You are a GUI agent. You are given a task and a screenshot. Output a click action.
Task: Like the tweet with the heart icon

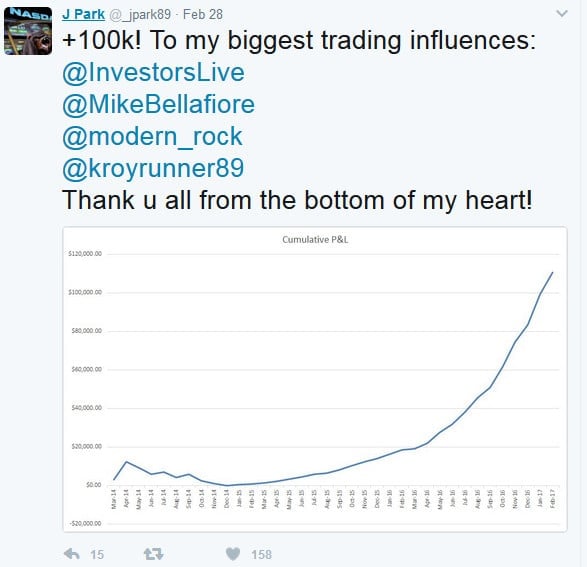(233, 554)
